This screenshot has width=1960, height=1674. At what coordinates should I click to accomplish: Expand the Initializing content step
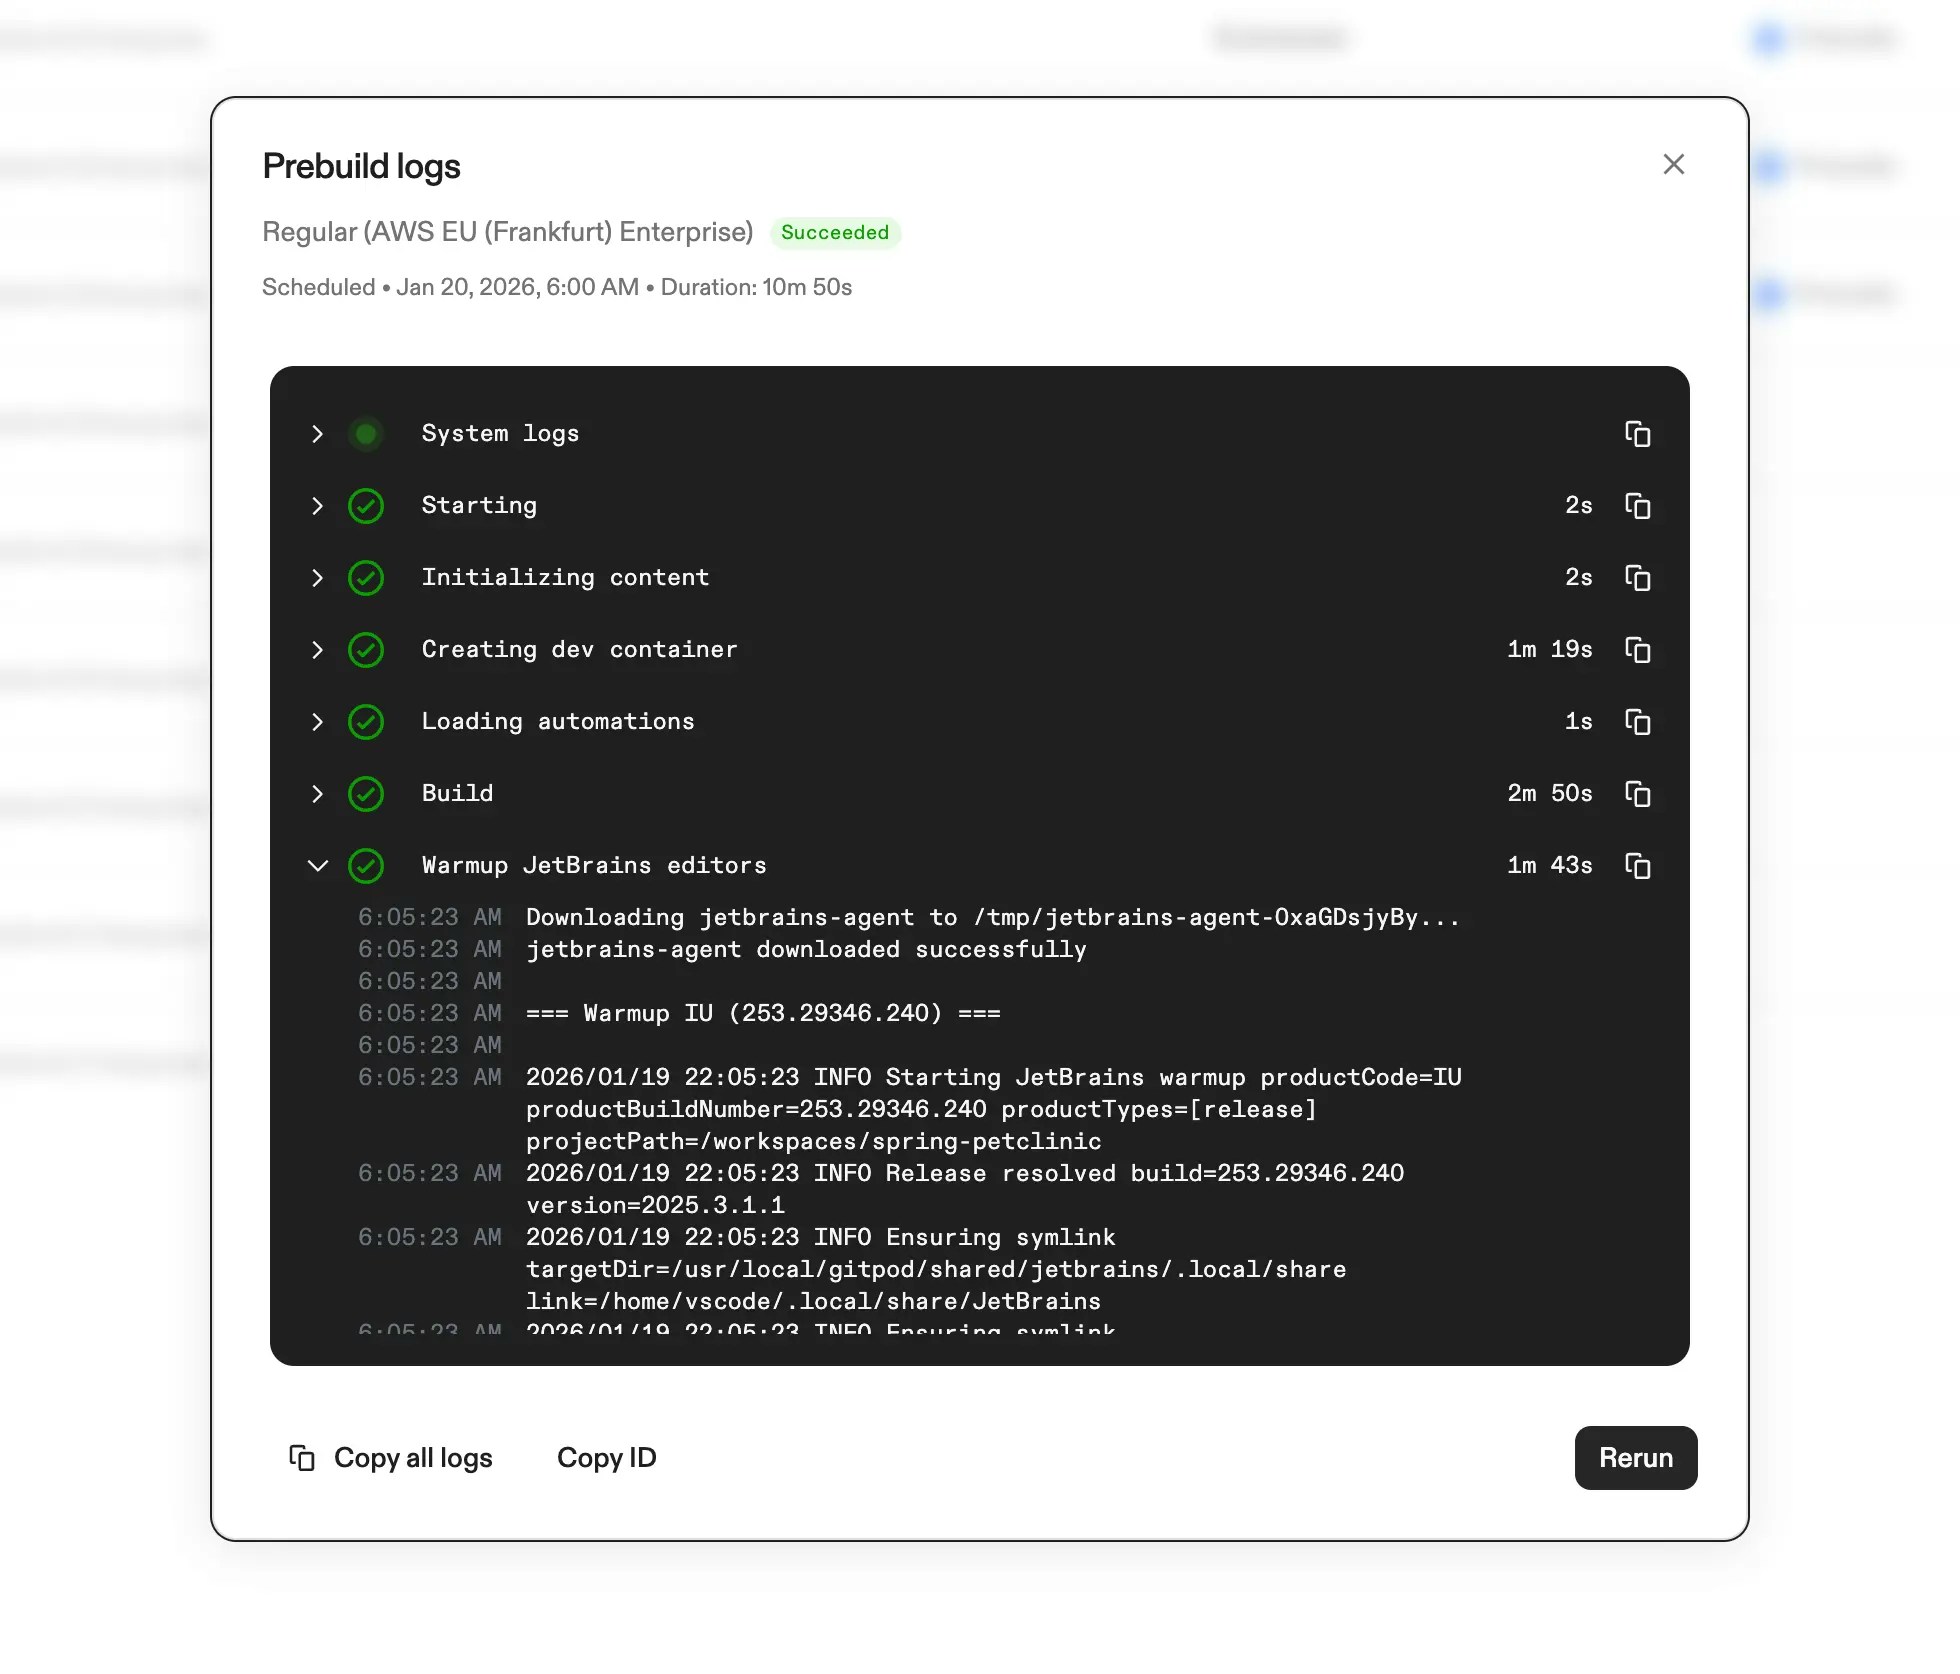[x=318, y=578]
